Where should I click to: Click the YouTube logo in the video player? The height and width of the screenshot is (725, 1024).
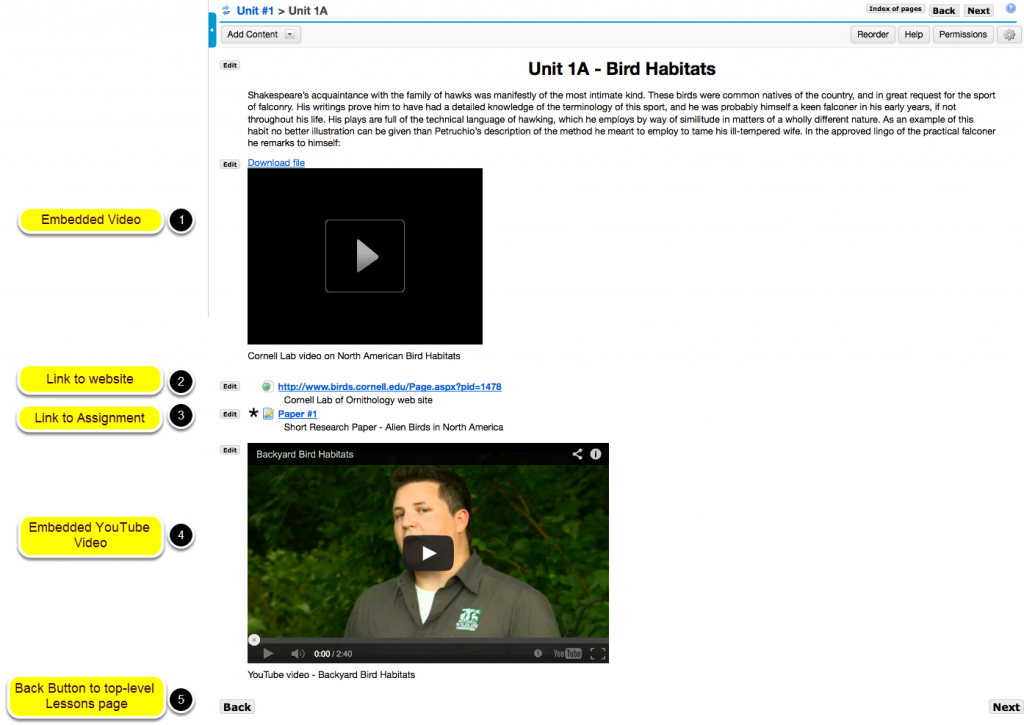coord(566,653)
